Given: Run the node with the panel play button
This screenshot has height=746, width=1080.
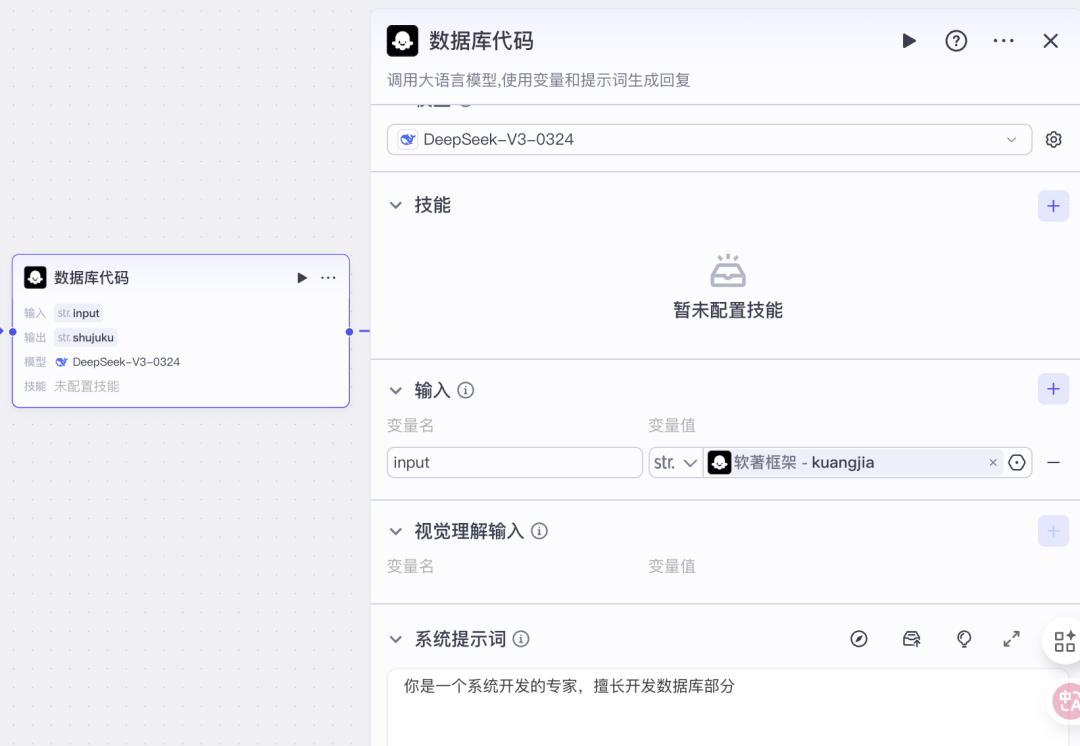Looking at the screenshot, I should point(909,41).
